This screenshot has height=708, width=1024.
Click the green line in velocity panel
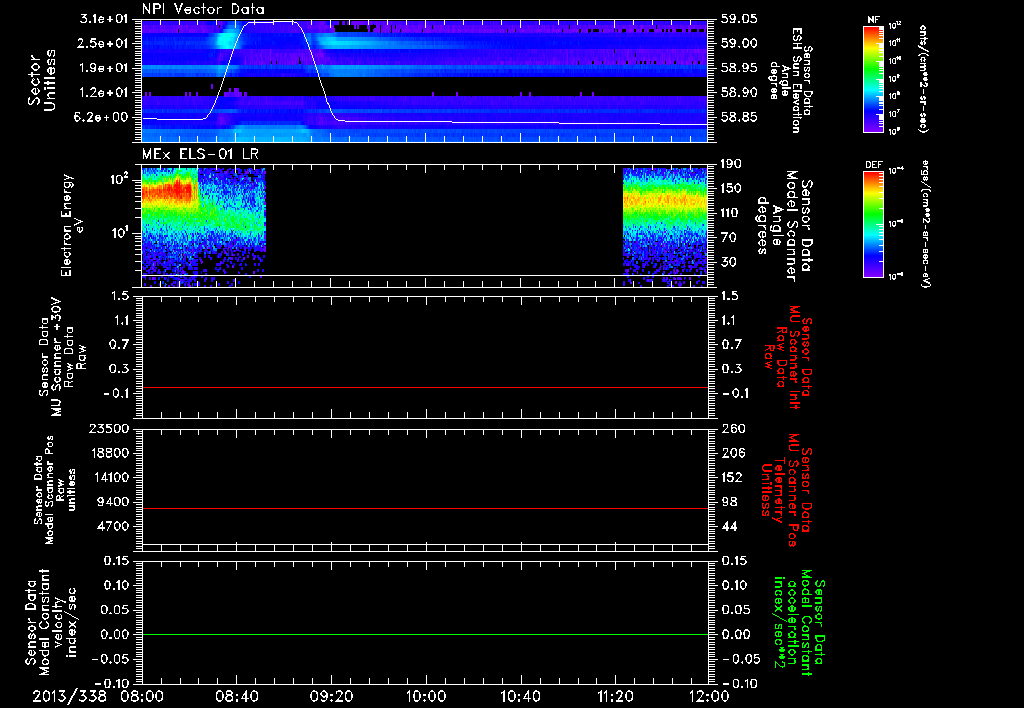(425, 634)
